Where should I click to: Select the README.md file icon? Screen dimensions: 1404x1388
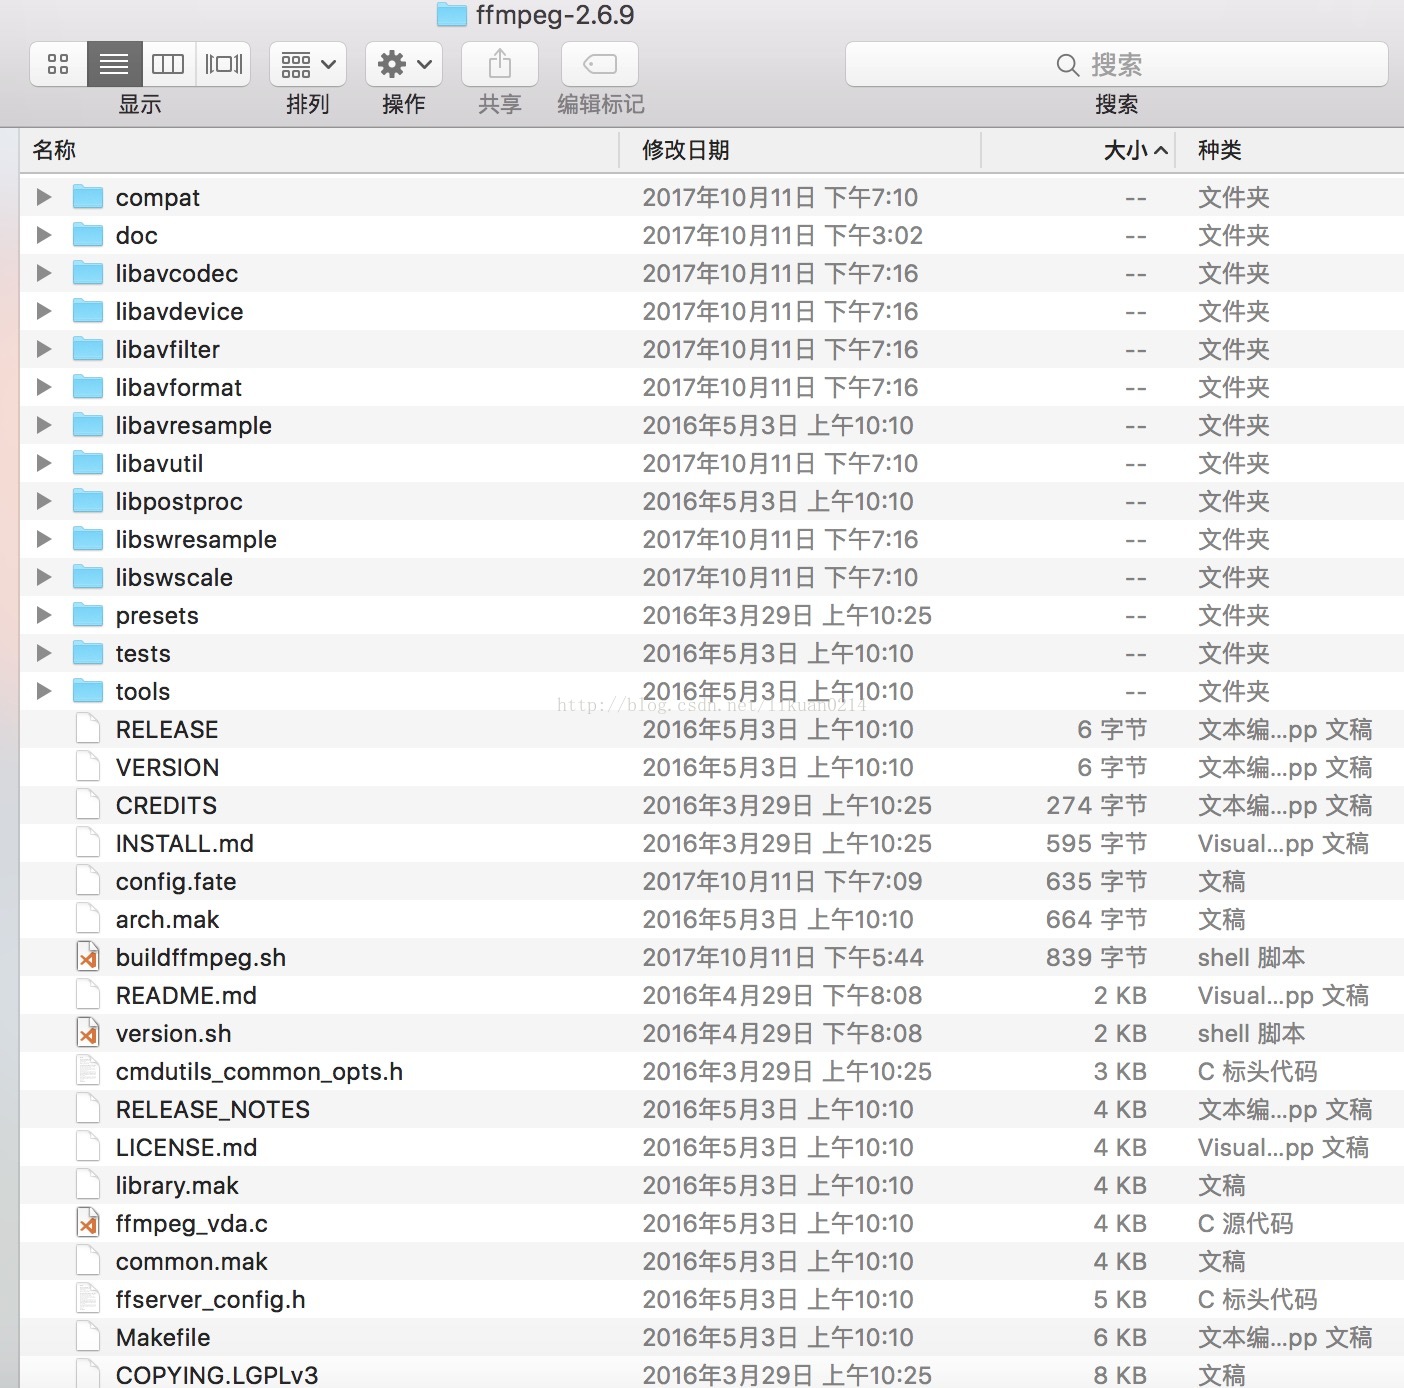point(88,995)
